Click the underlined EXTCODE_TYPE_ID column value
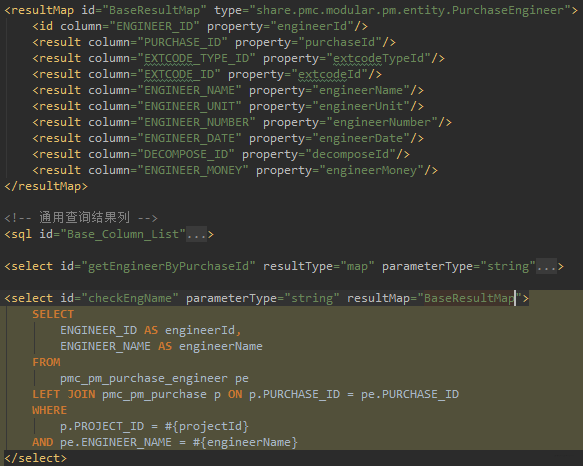 [196, 58]
